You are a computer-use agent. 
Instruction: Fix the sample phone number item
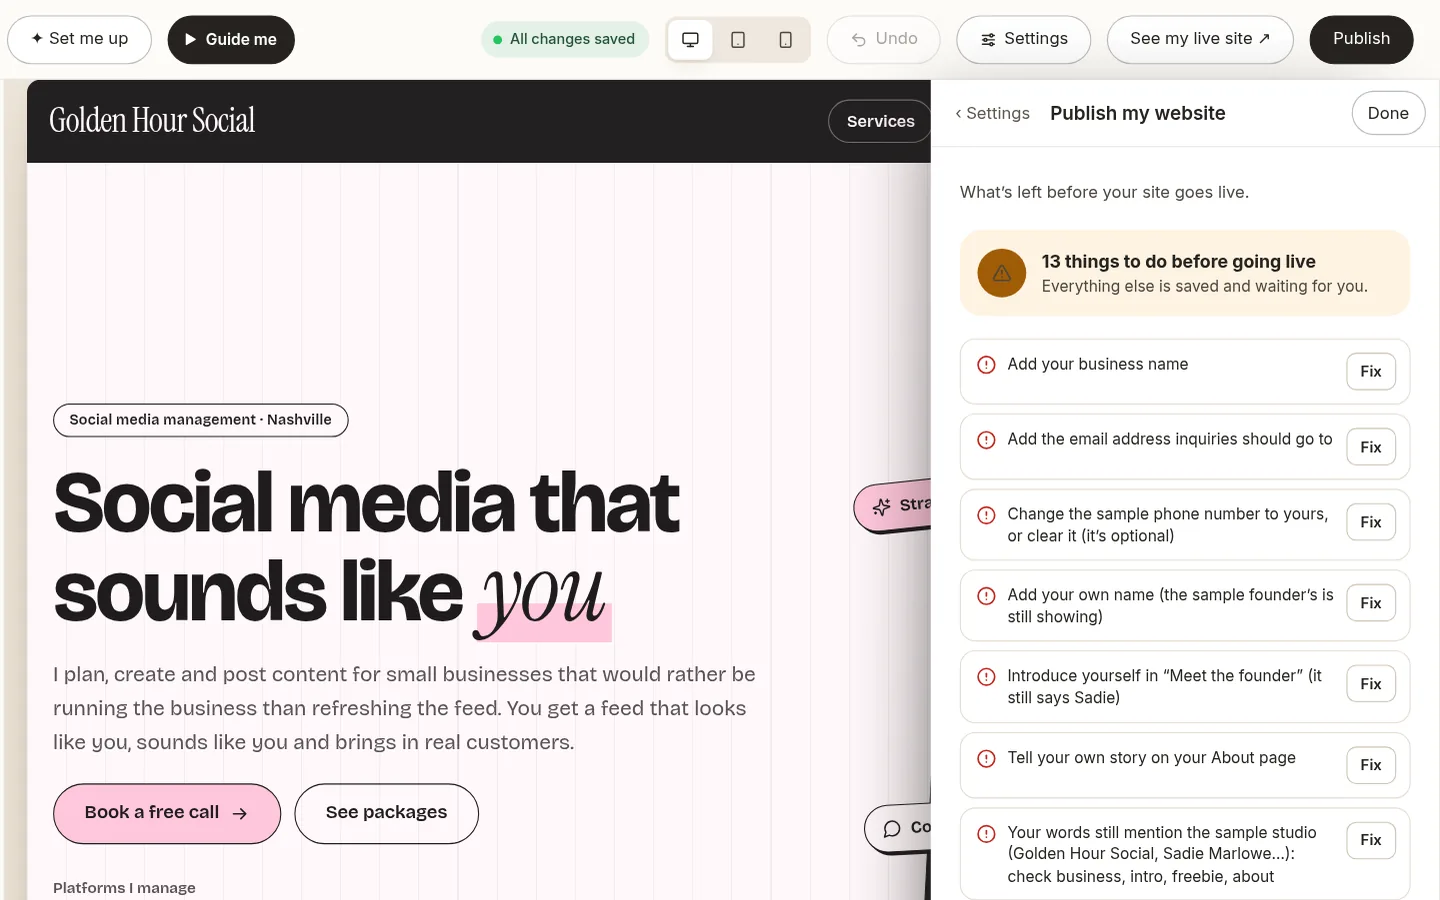point(1371,522)
